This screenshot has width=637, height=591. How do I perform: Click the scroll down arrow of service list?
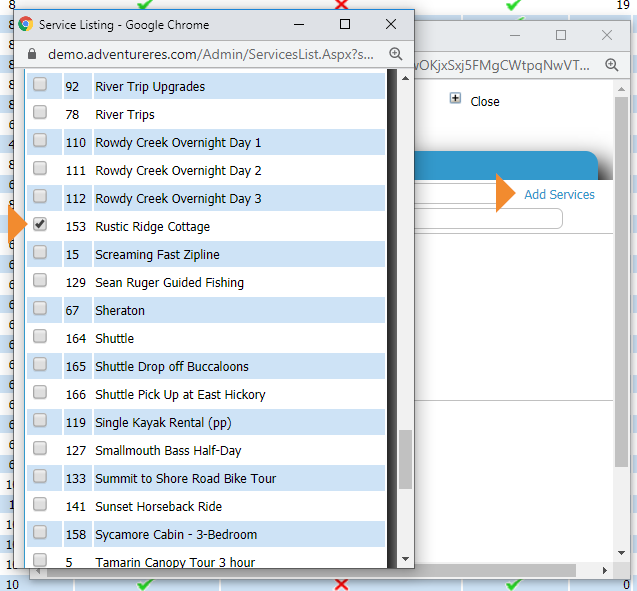tap(405, 559)
